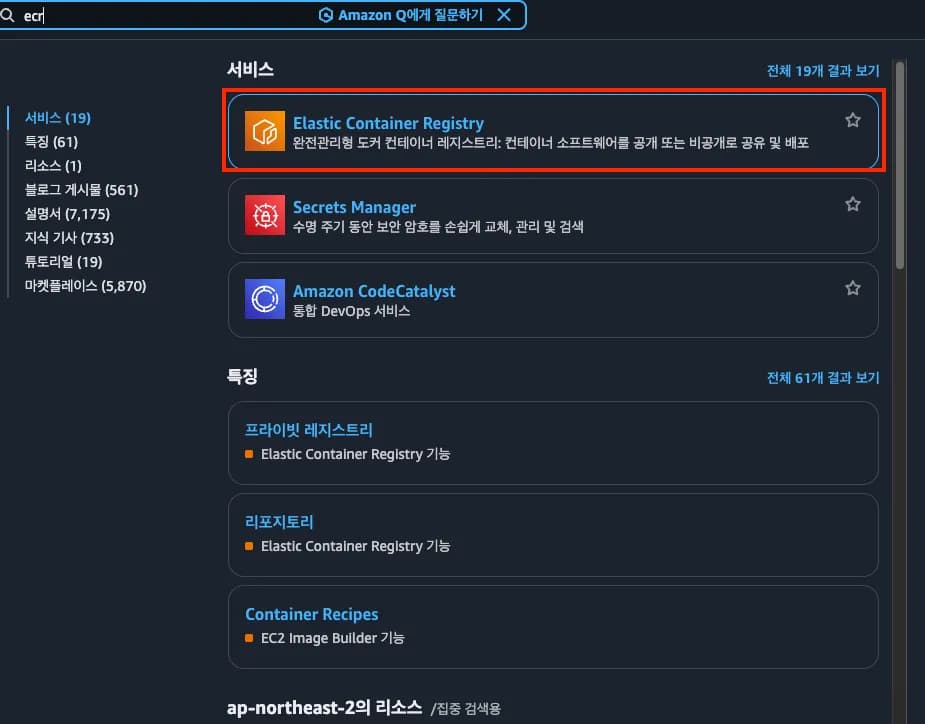
Task: Click EC2 Image Builder 기능 label
Action: click(x=332, y=638)
